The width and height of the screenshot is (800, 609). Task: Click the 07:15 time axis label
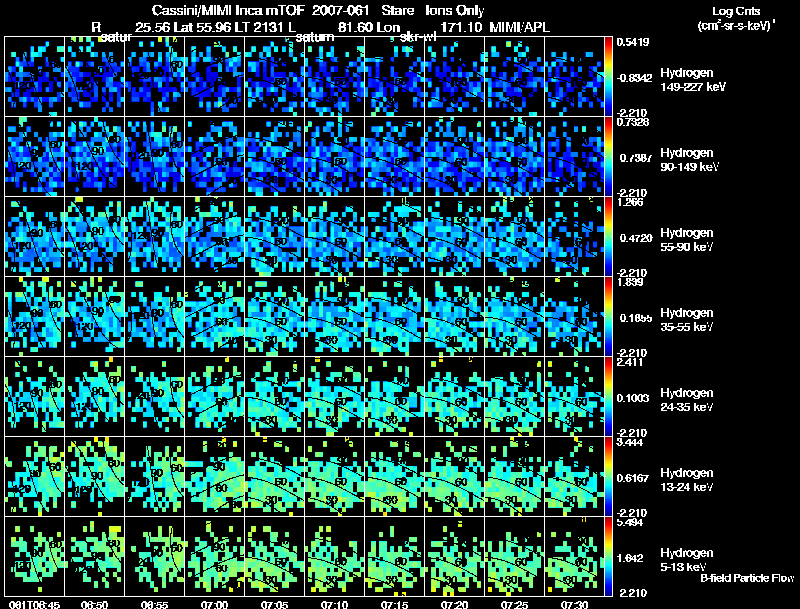tap(394, 604)
